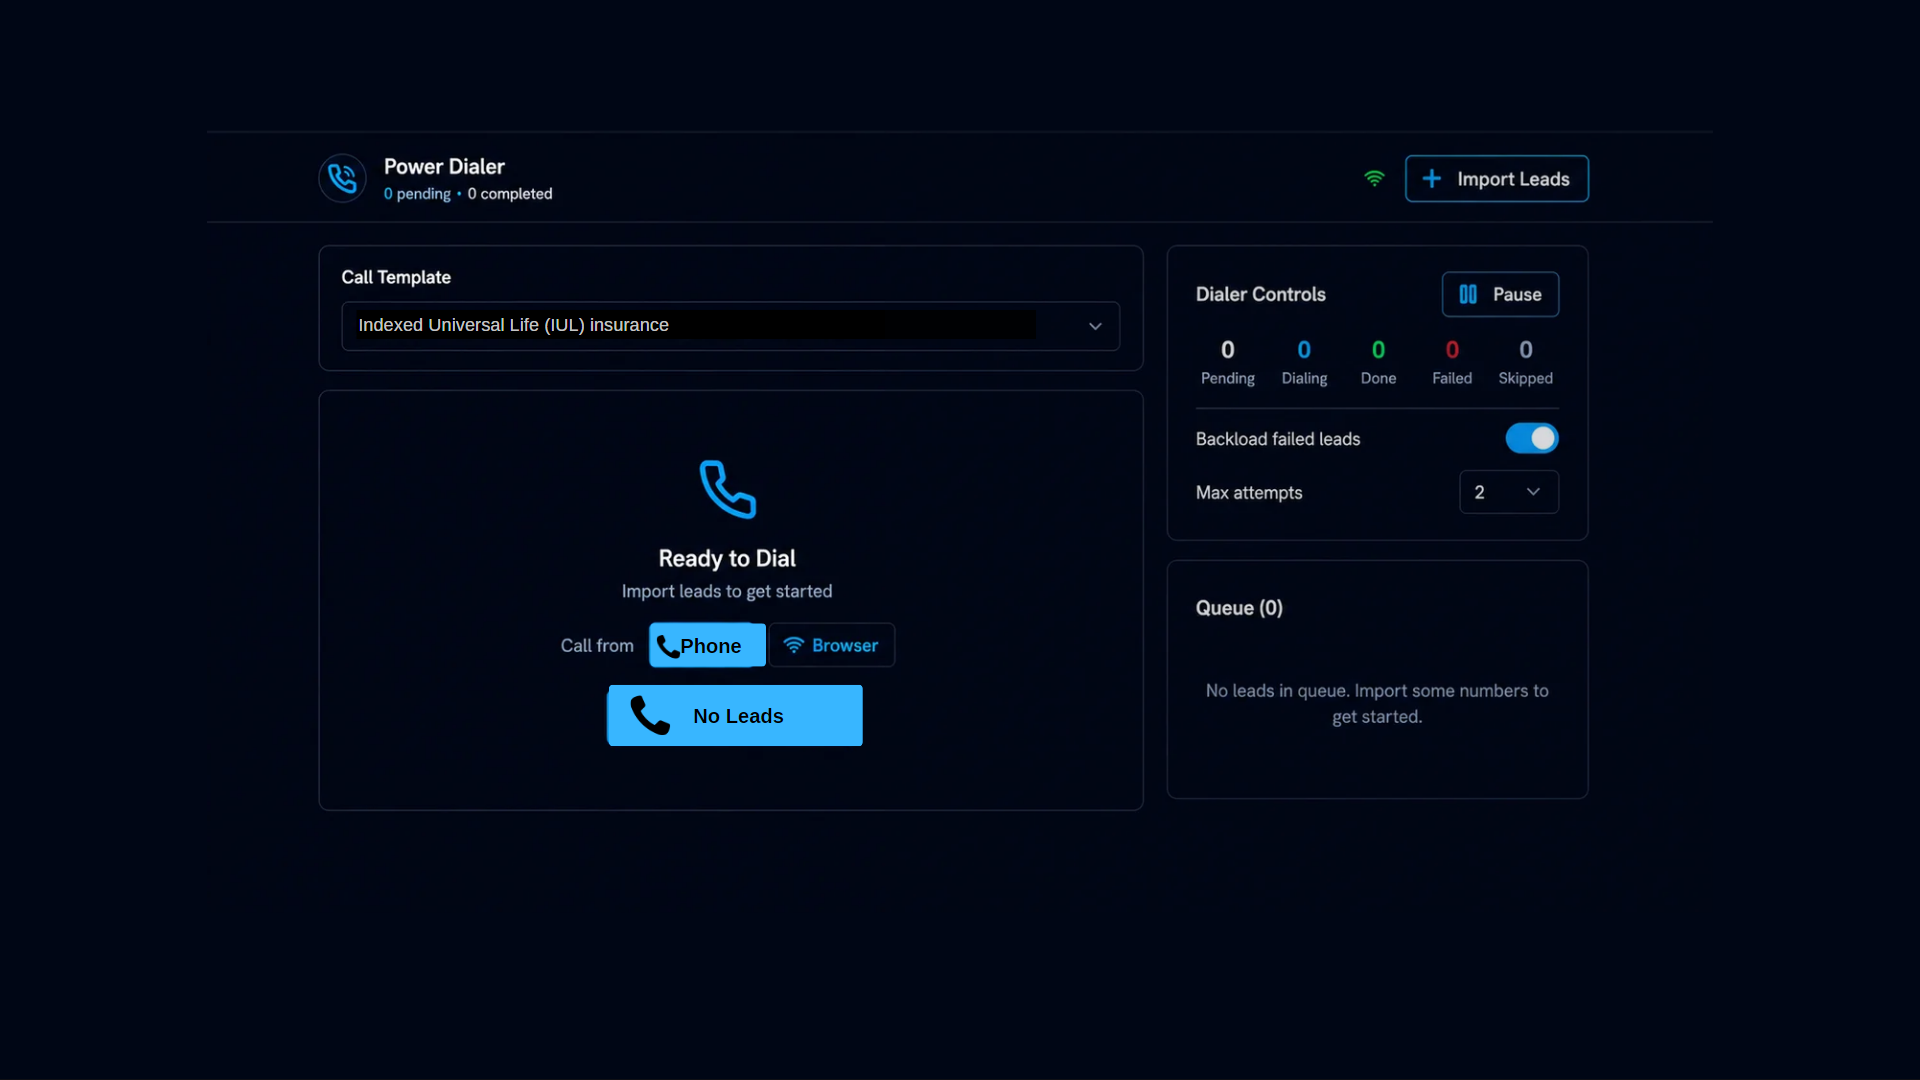
Task: Click the Skipped count stat
Action: [x=1525, y=362]
